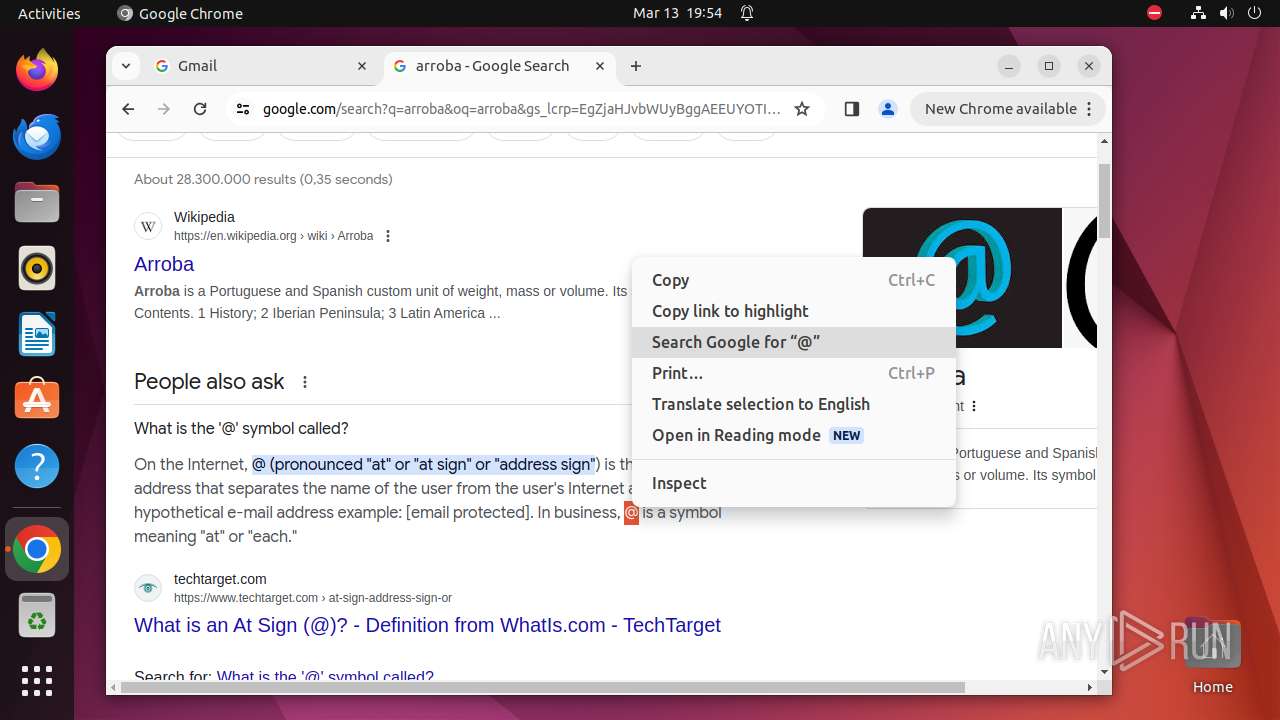Open more options next to Wikipedia result
The height and width of the screenshot is (720, 1280).
pos(388,236)
